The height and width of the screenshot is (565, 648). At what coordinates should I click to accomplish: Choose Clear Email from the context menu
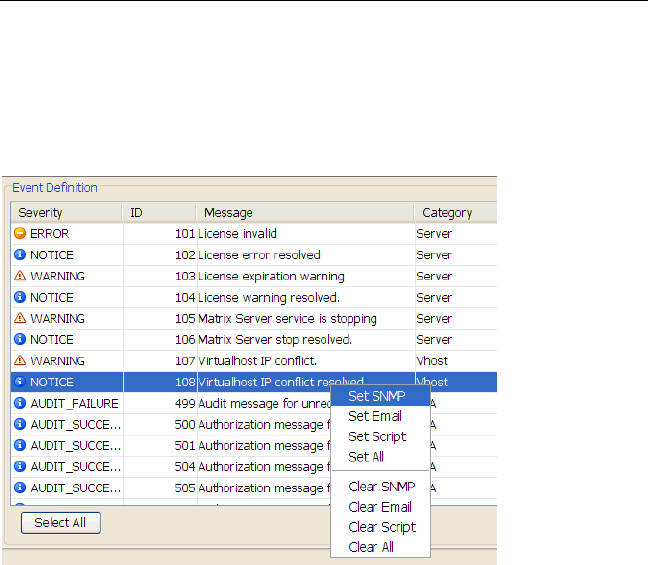[x=380, y=507]
